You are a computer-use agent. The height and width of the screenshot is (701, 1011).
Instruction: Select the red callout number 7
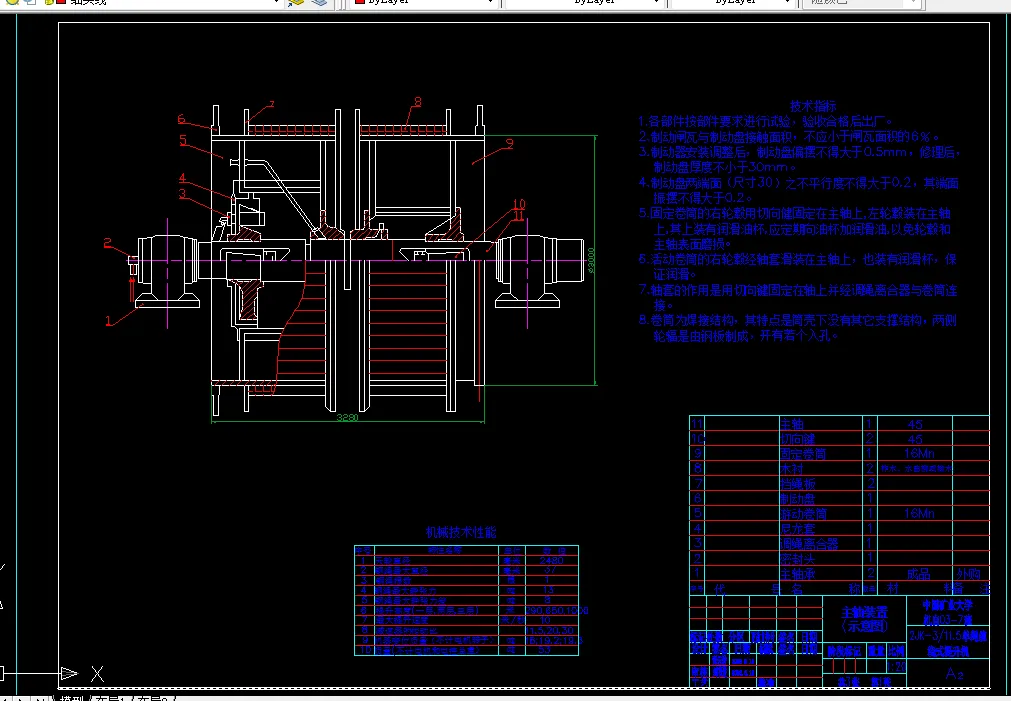point(272,104)
